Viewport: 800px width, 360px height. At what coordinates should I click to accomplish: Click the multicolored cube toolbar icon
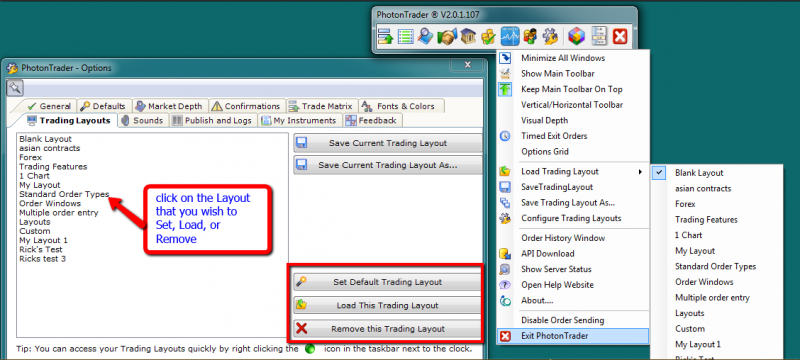click(577, 37)
